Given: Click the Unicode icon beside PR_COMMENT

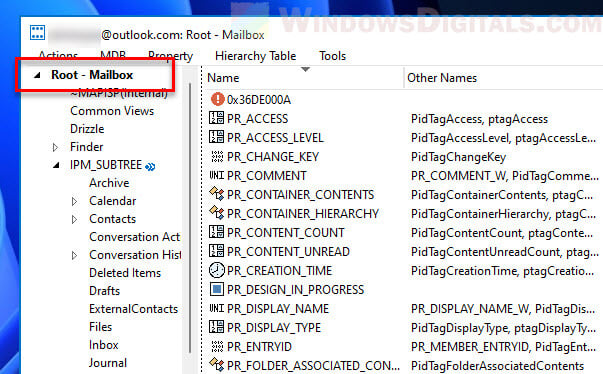Looking at the screenshot, I should 217,175.
